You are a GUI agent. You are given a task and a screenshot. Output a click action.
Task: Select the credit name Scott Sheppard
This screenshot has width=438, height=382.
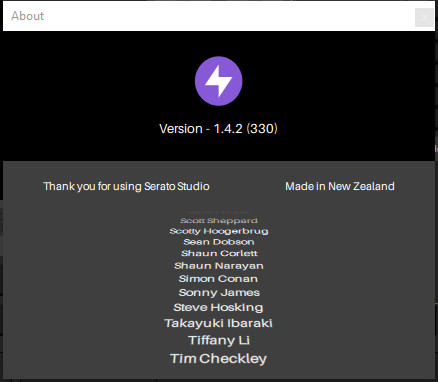coord(219,221)
